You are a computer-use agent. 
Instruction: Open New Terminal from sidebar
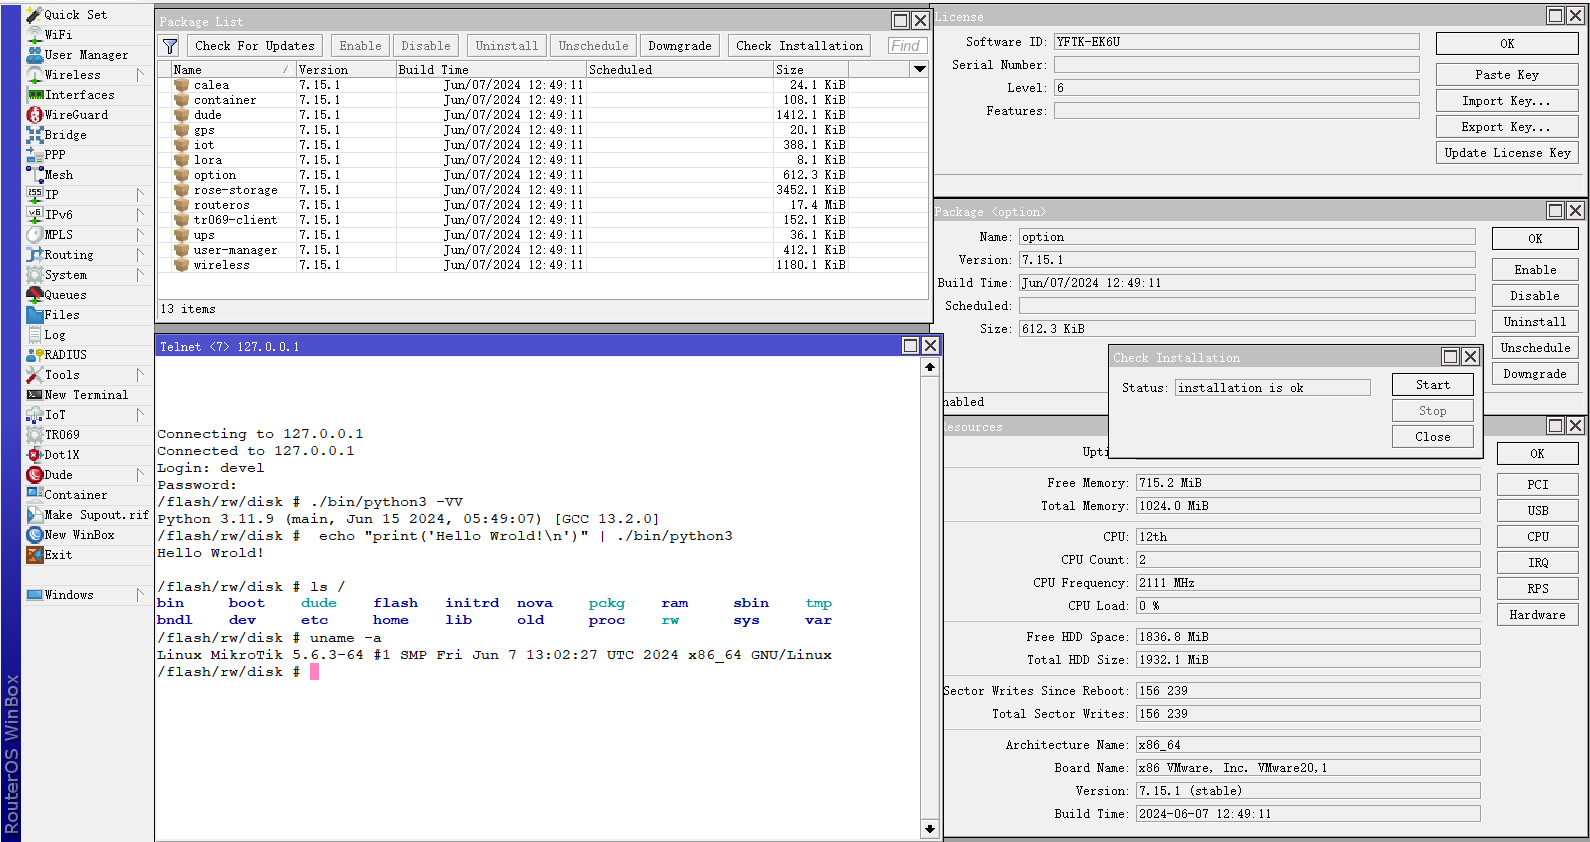(x=85, y=395)
